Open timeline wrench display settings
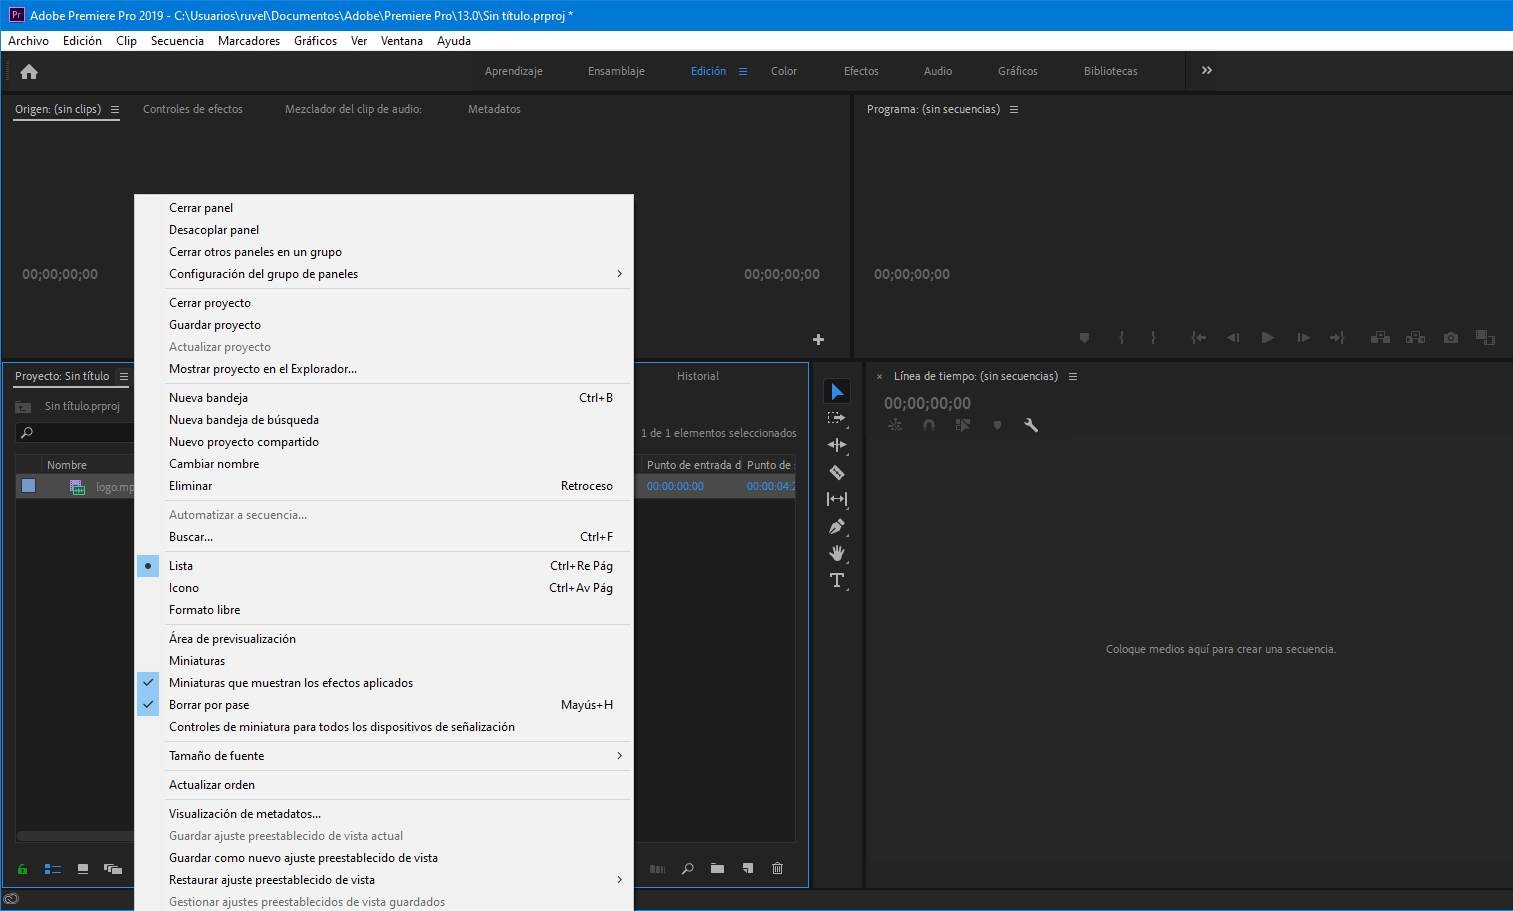The height and width of the screenshot is (911, 1513). (1031, 425)
